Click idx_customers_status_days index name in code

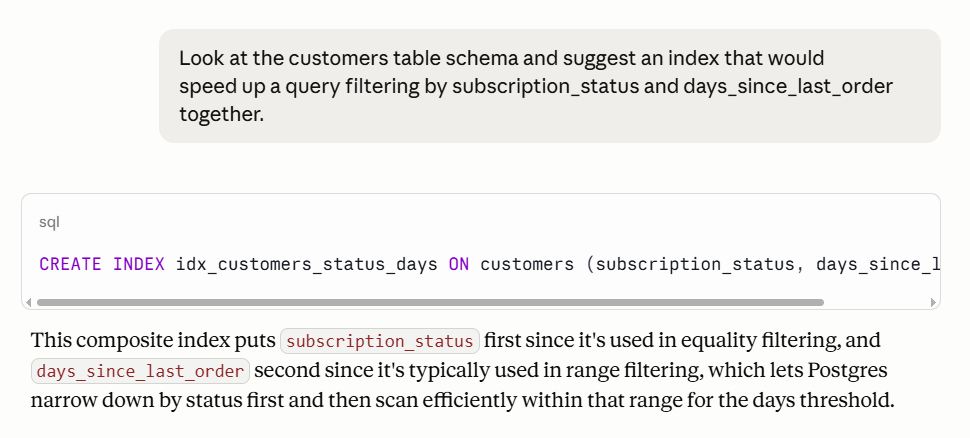(x=307, y=264)
